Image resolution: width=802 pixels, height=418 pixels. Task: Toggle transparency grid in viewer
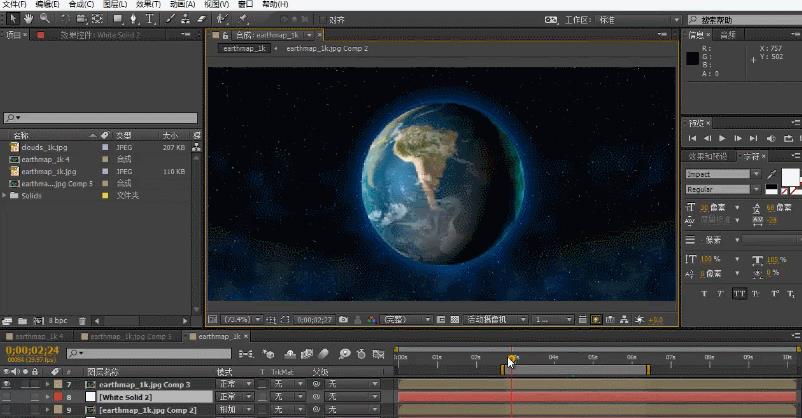pyautogui.click(x=455, y=319)
